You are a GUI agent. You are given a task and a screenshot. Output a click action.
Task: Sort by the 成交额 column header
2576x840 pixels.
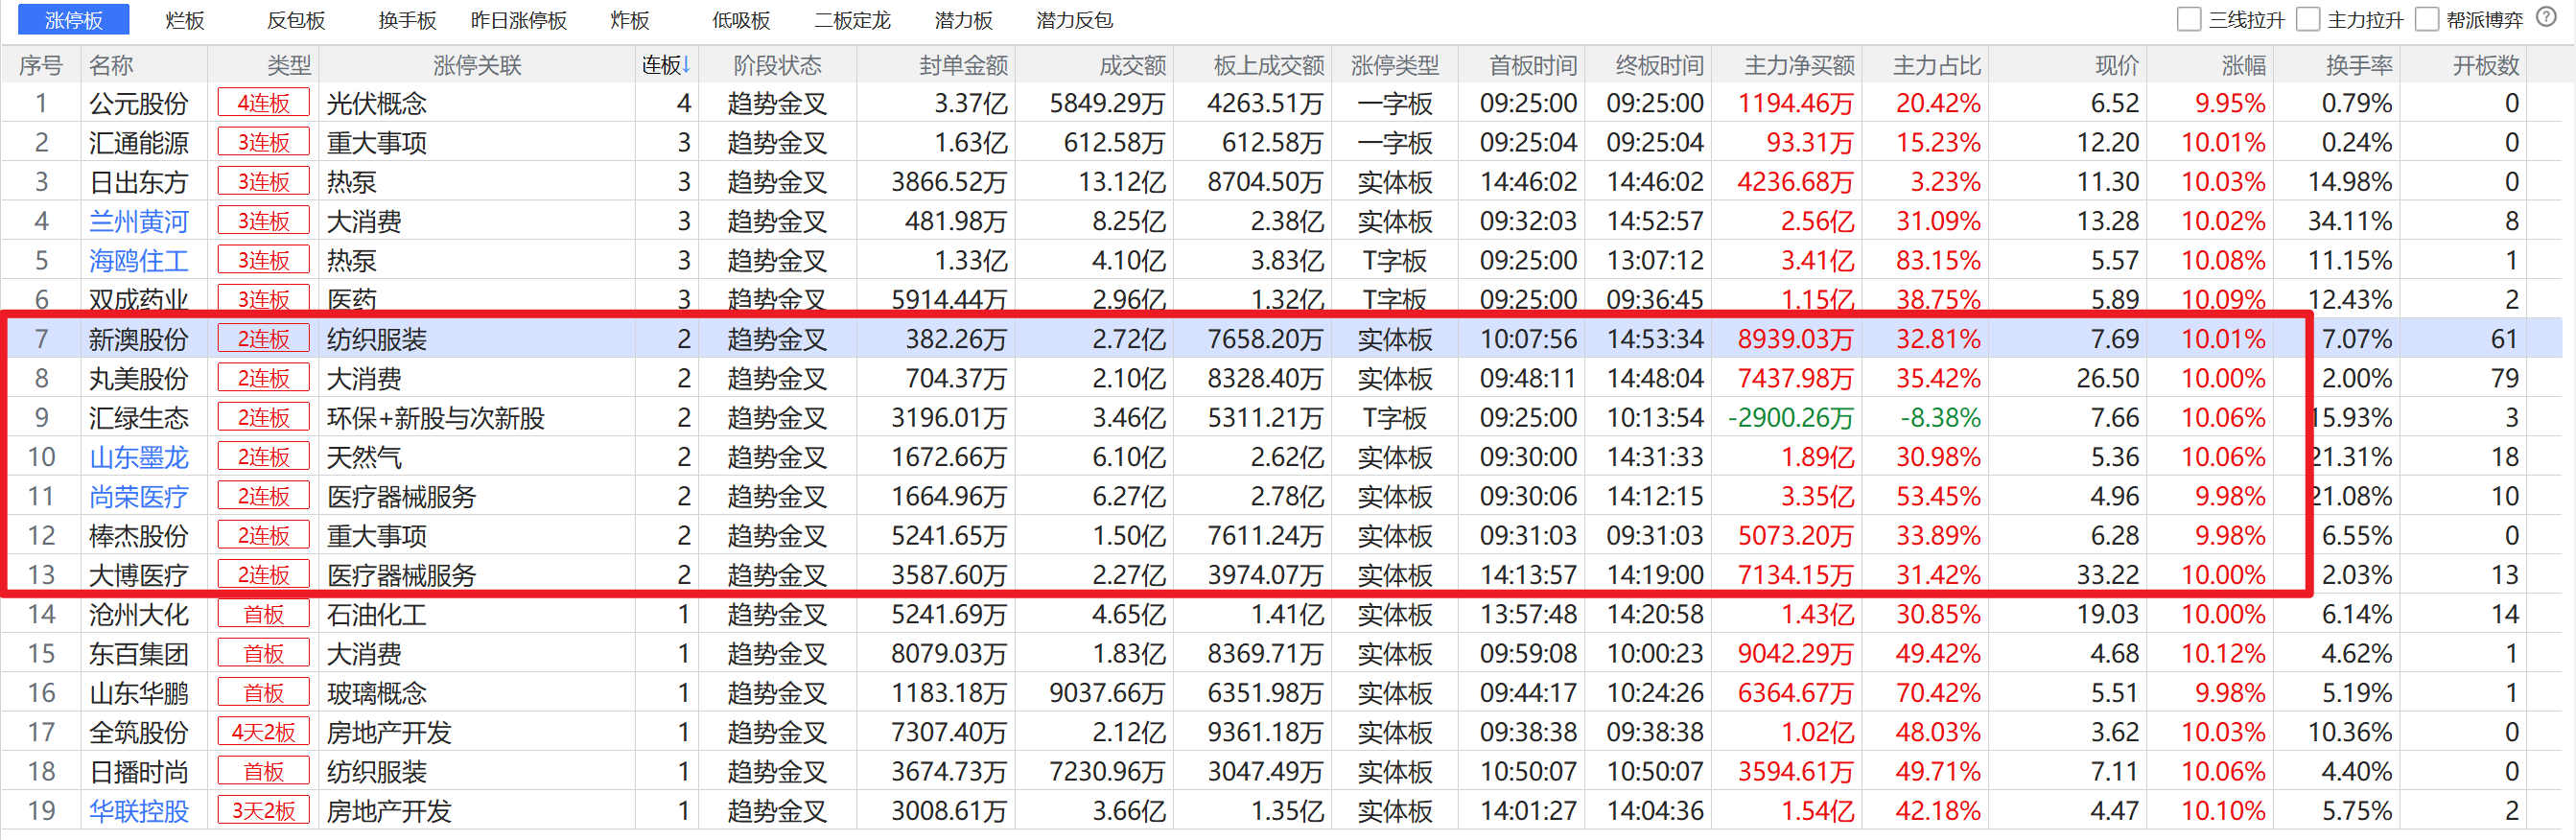(1132, 65)
